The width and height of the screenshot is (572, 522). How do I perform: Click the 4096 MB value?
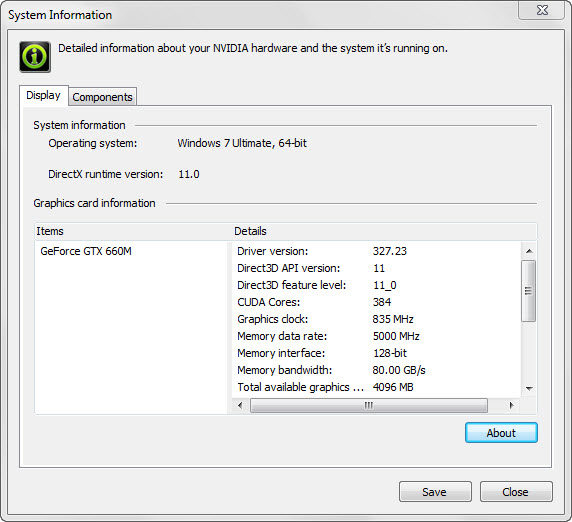click(393, 387)
